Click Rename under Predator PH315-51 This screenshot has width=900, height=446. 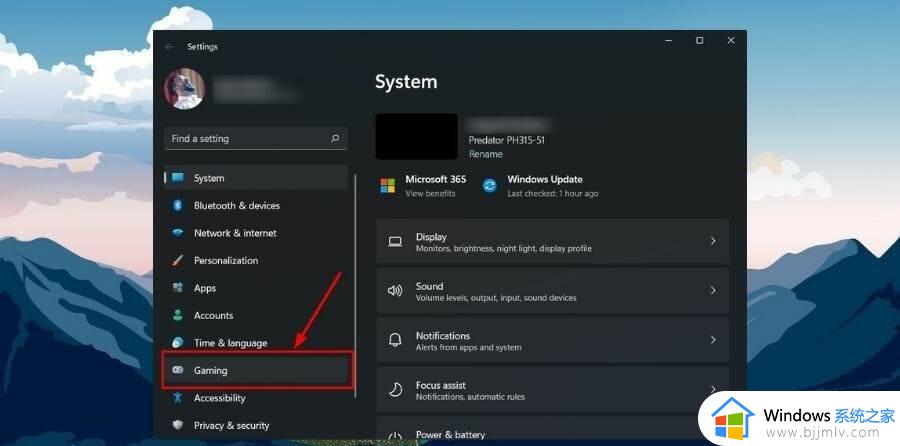coord(486,154)
